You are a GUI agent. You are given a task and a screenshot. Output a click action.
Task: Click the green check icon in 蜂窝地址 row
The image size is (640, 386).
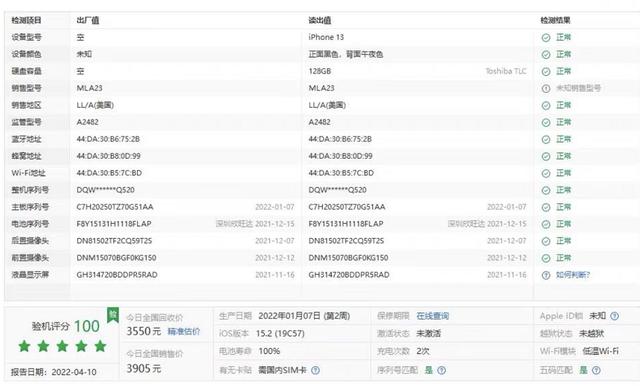546,156
